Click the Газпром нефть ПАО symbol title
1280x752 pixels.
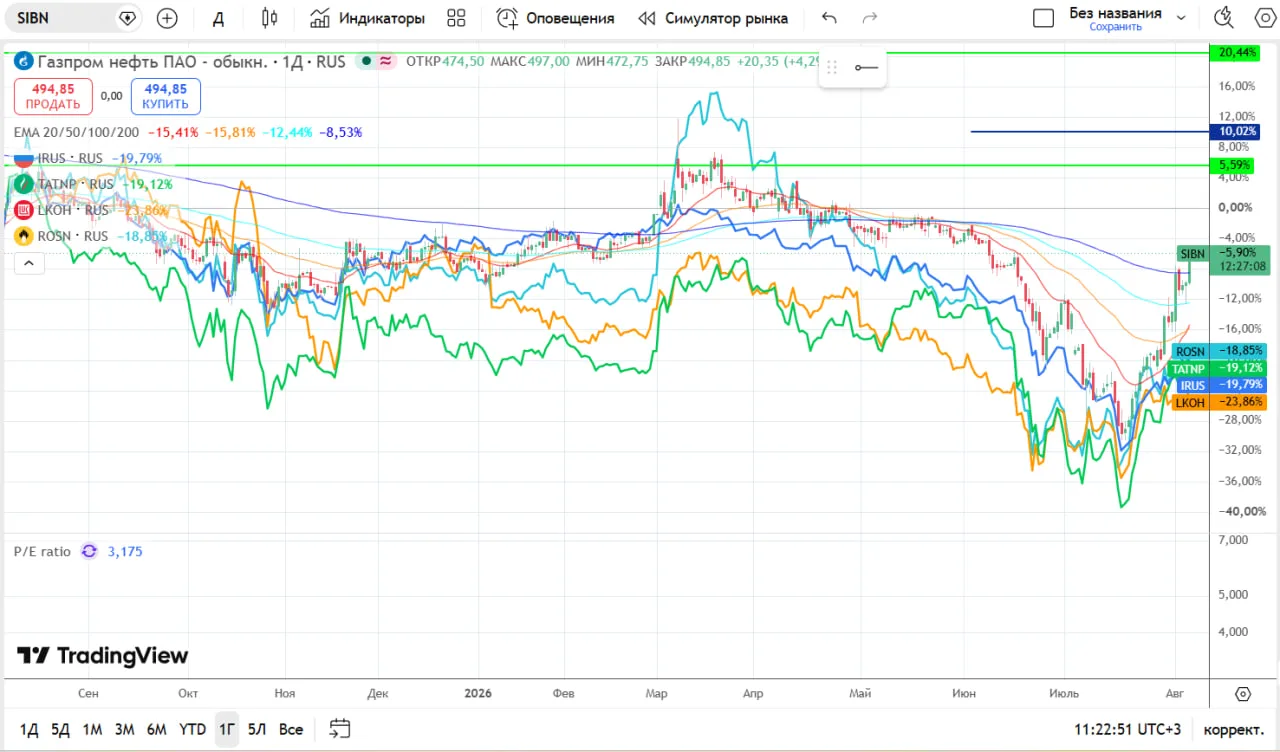152,62
